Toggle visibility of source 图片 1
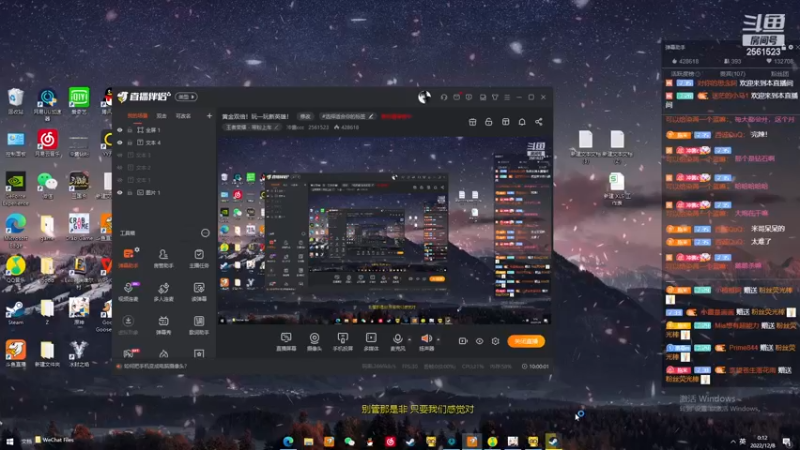 click(x=120, y=192)
